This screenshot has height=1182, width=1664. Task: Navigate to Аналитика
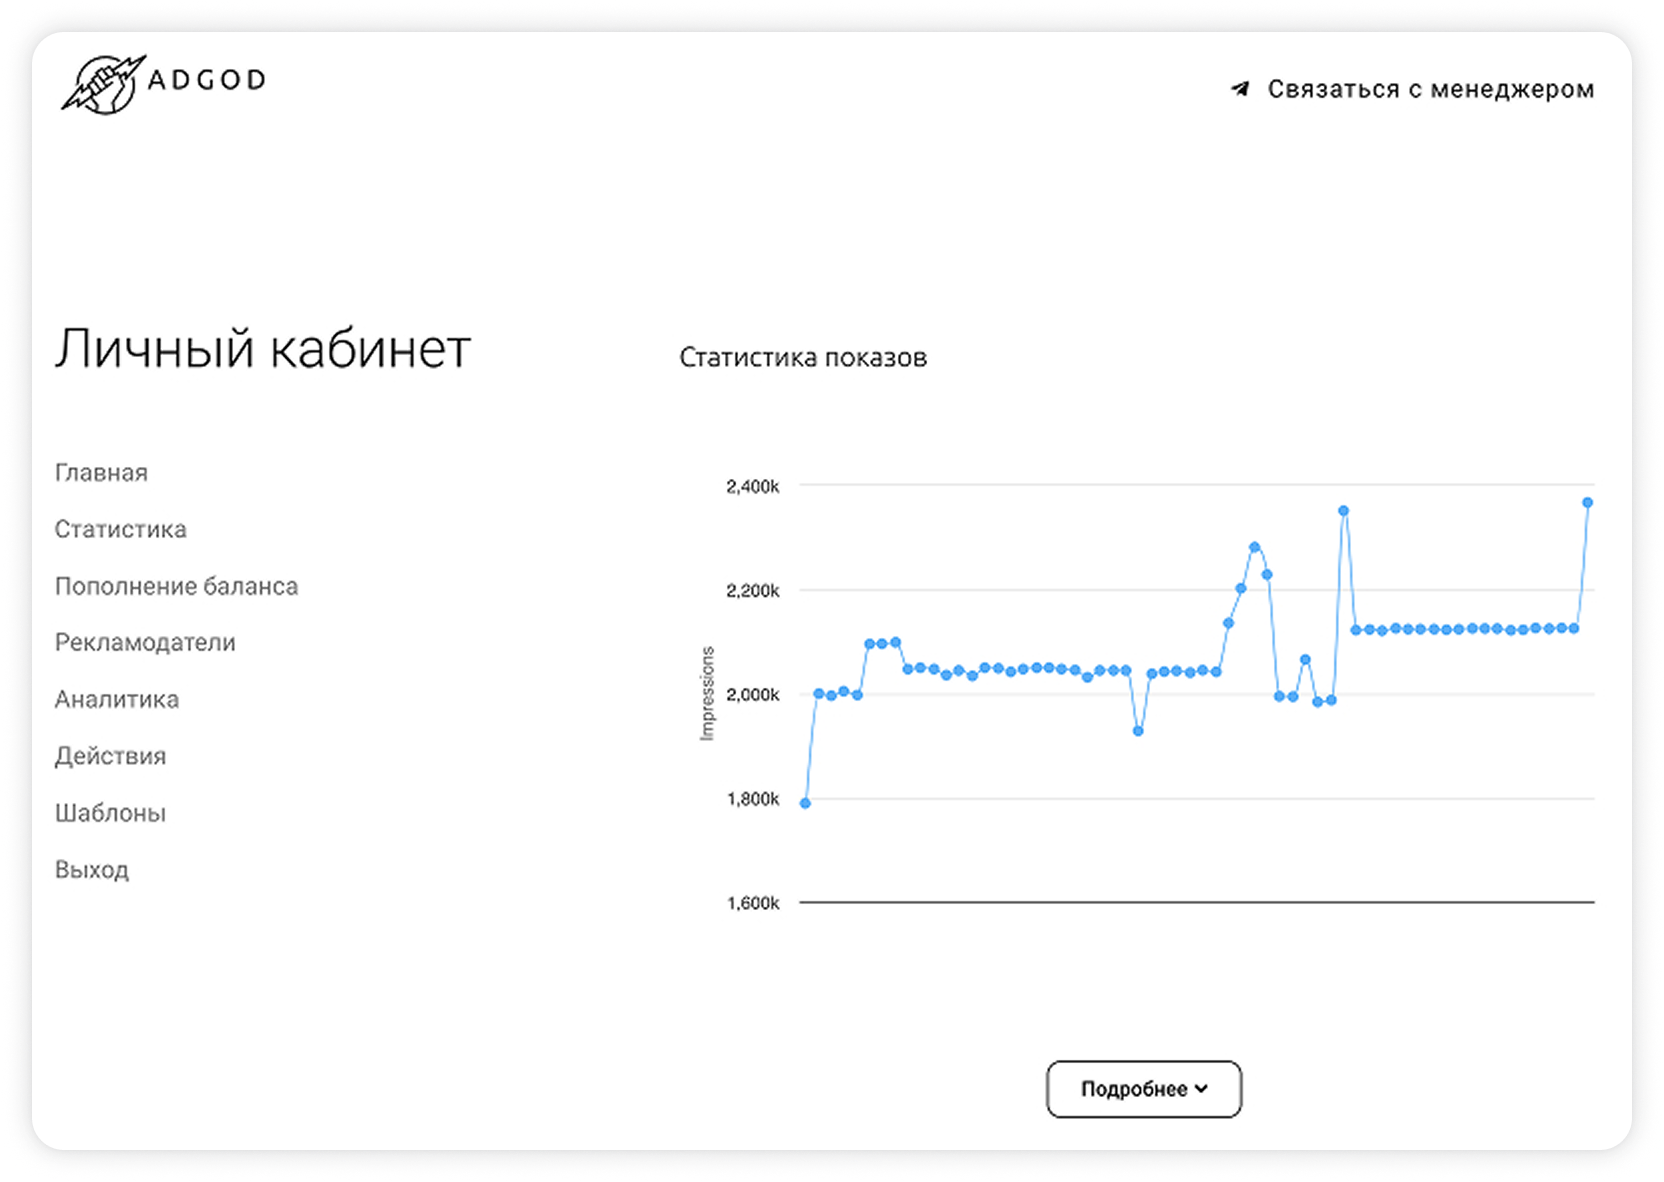click(117, 700)
